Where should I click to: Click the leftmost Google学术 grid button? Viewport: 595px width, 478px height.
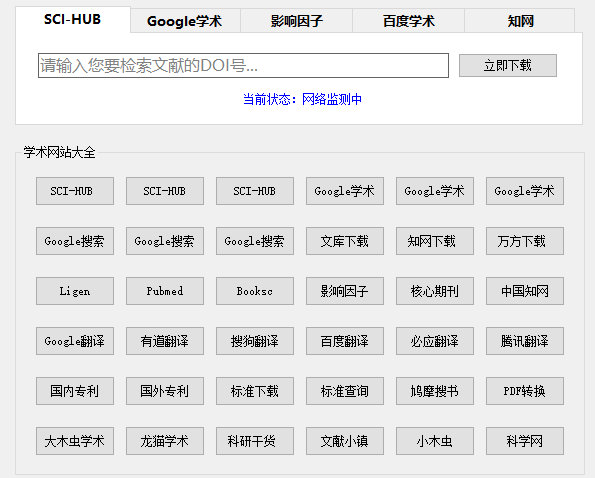(x=345, y=191)
